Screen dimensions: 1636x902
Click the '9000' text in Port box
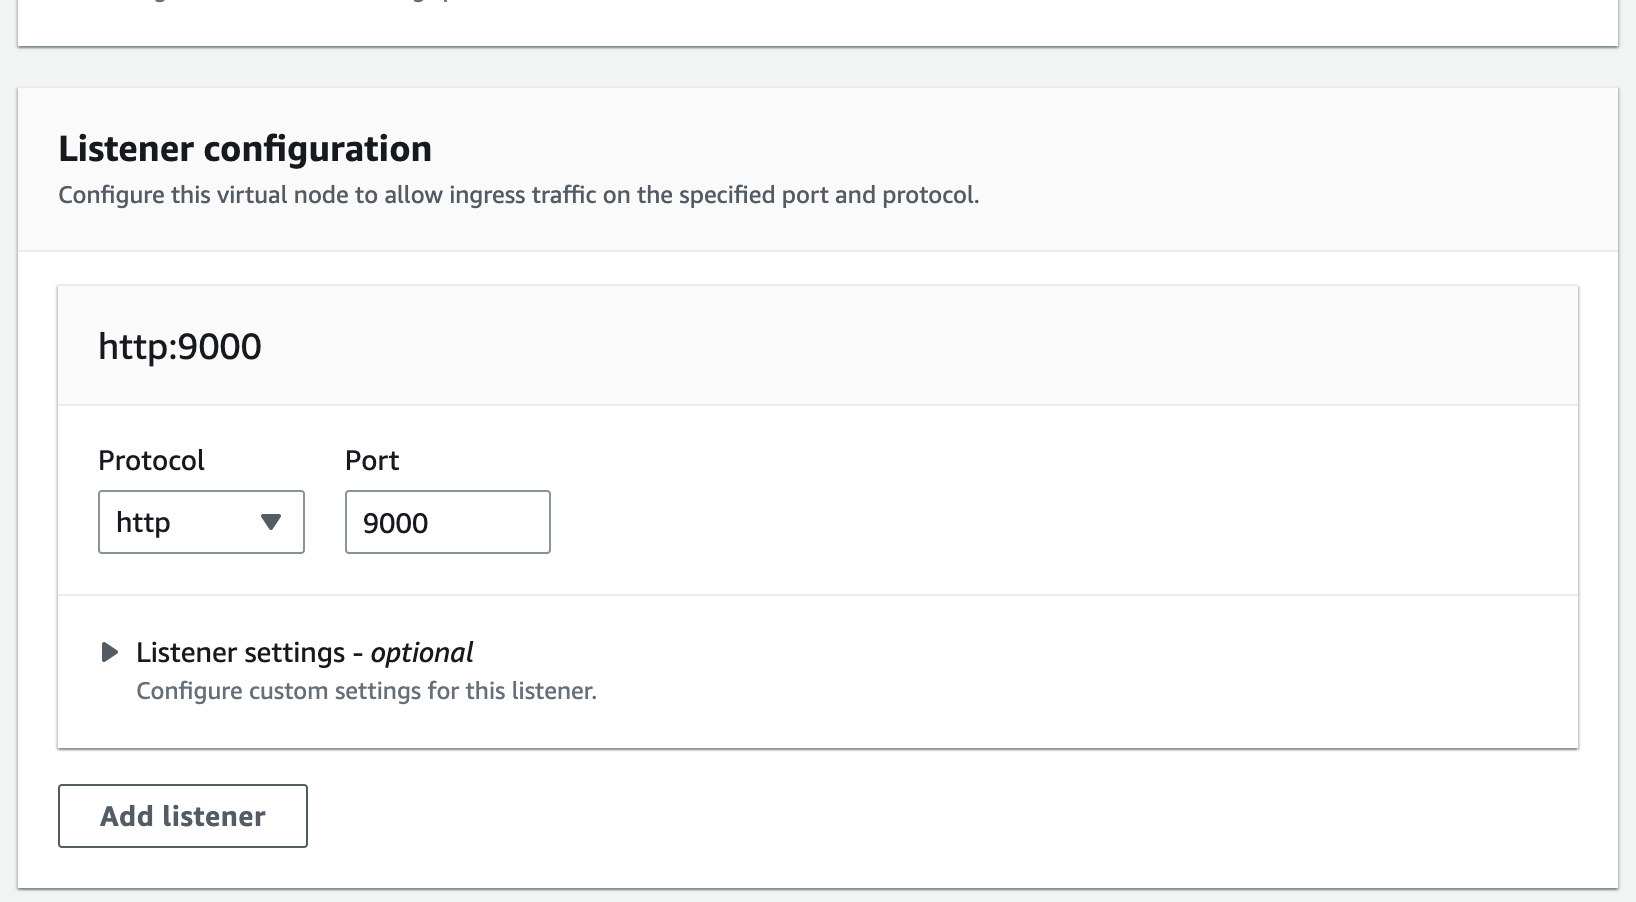pyautogui.click(x=395, y=523)
